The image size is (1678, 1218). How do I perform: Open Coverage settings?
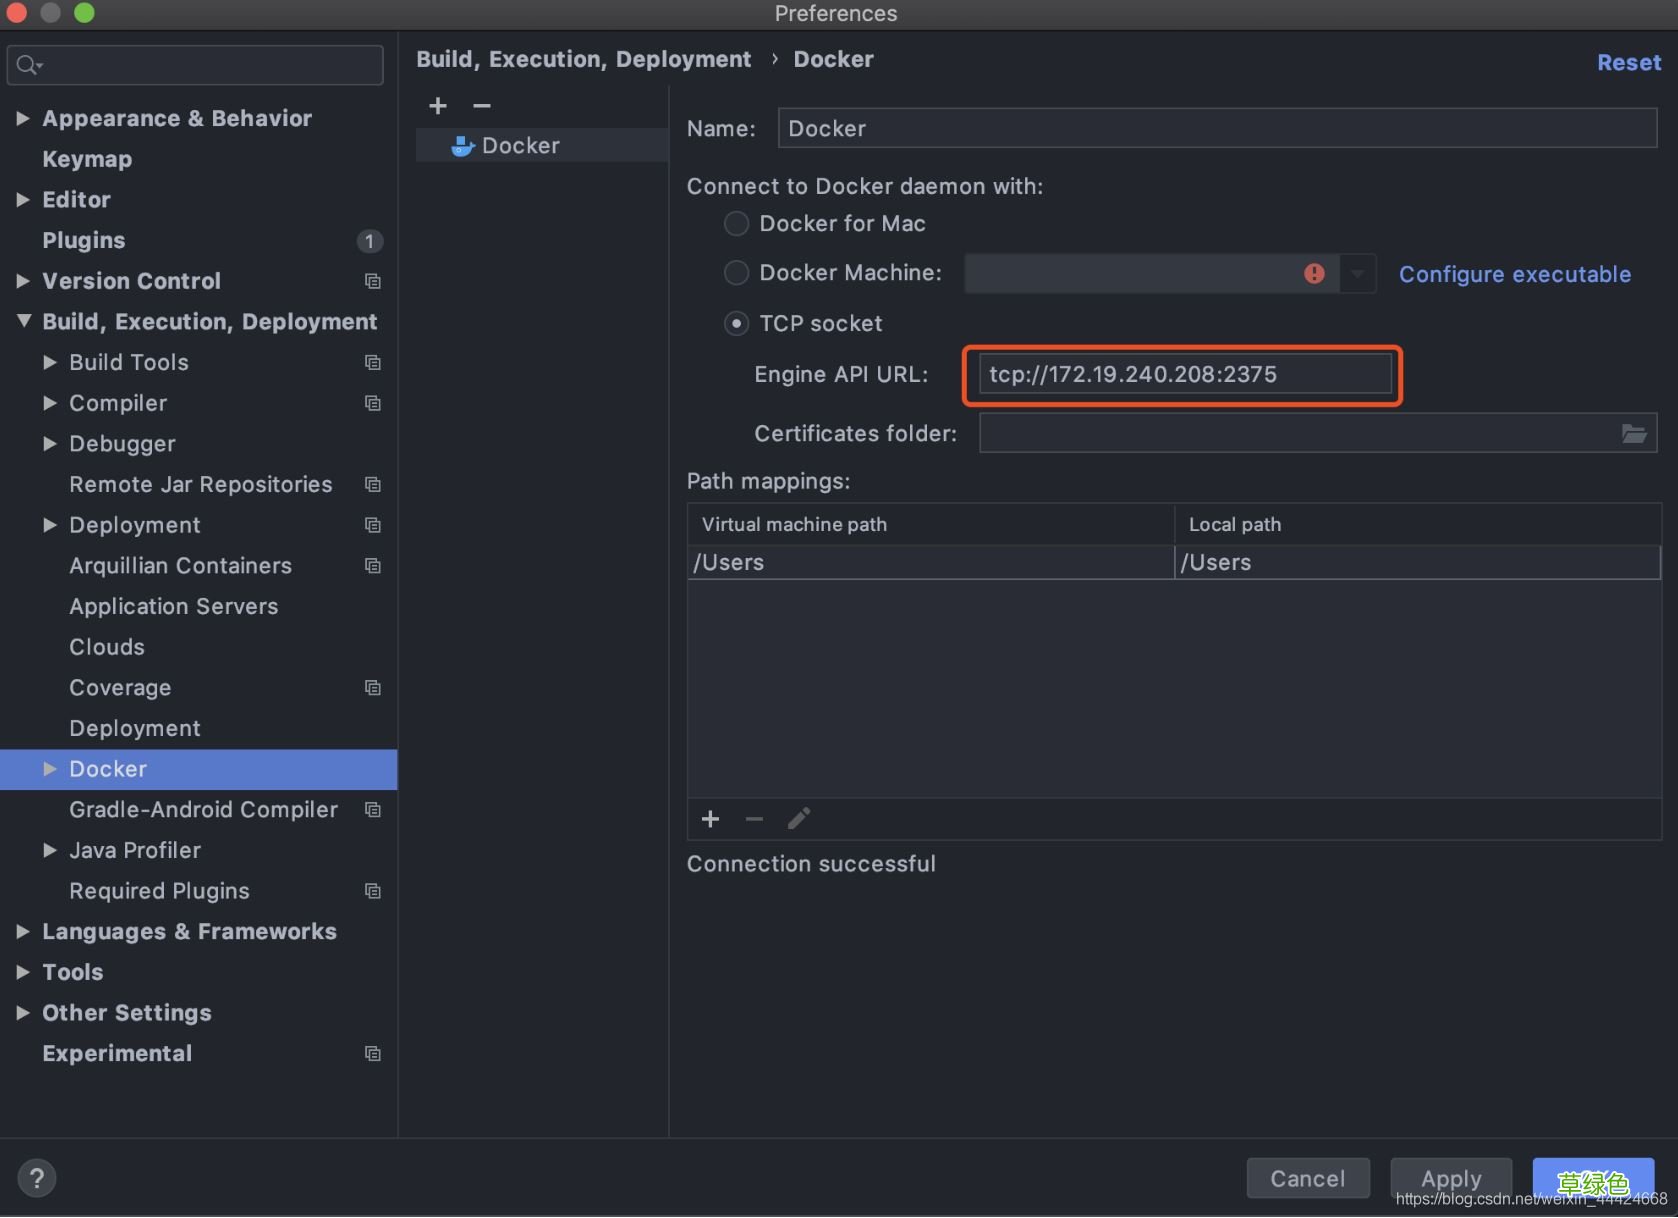point(120,688)
